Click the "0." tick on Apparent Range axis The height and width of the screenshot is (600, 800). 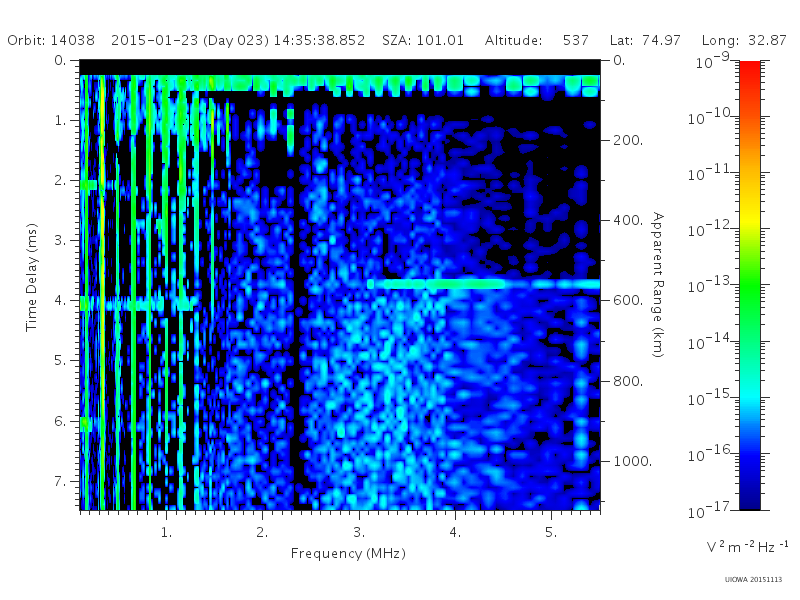(619, 60)
